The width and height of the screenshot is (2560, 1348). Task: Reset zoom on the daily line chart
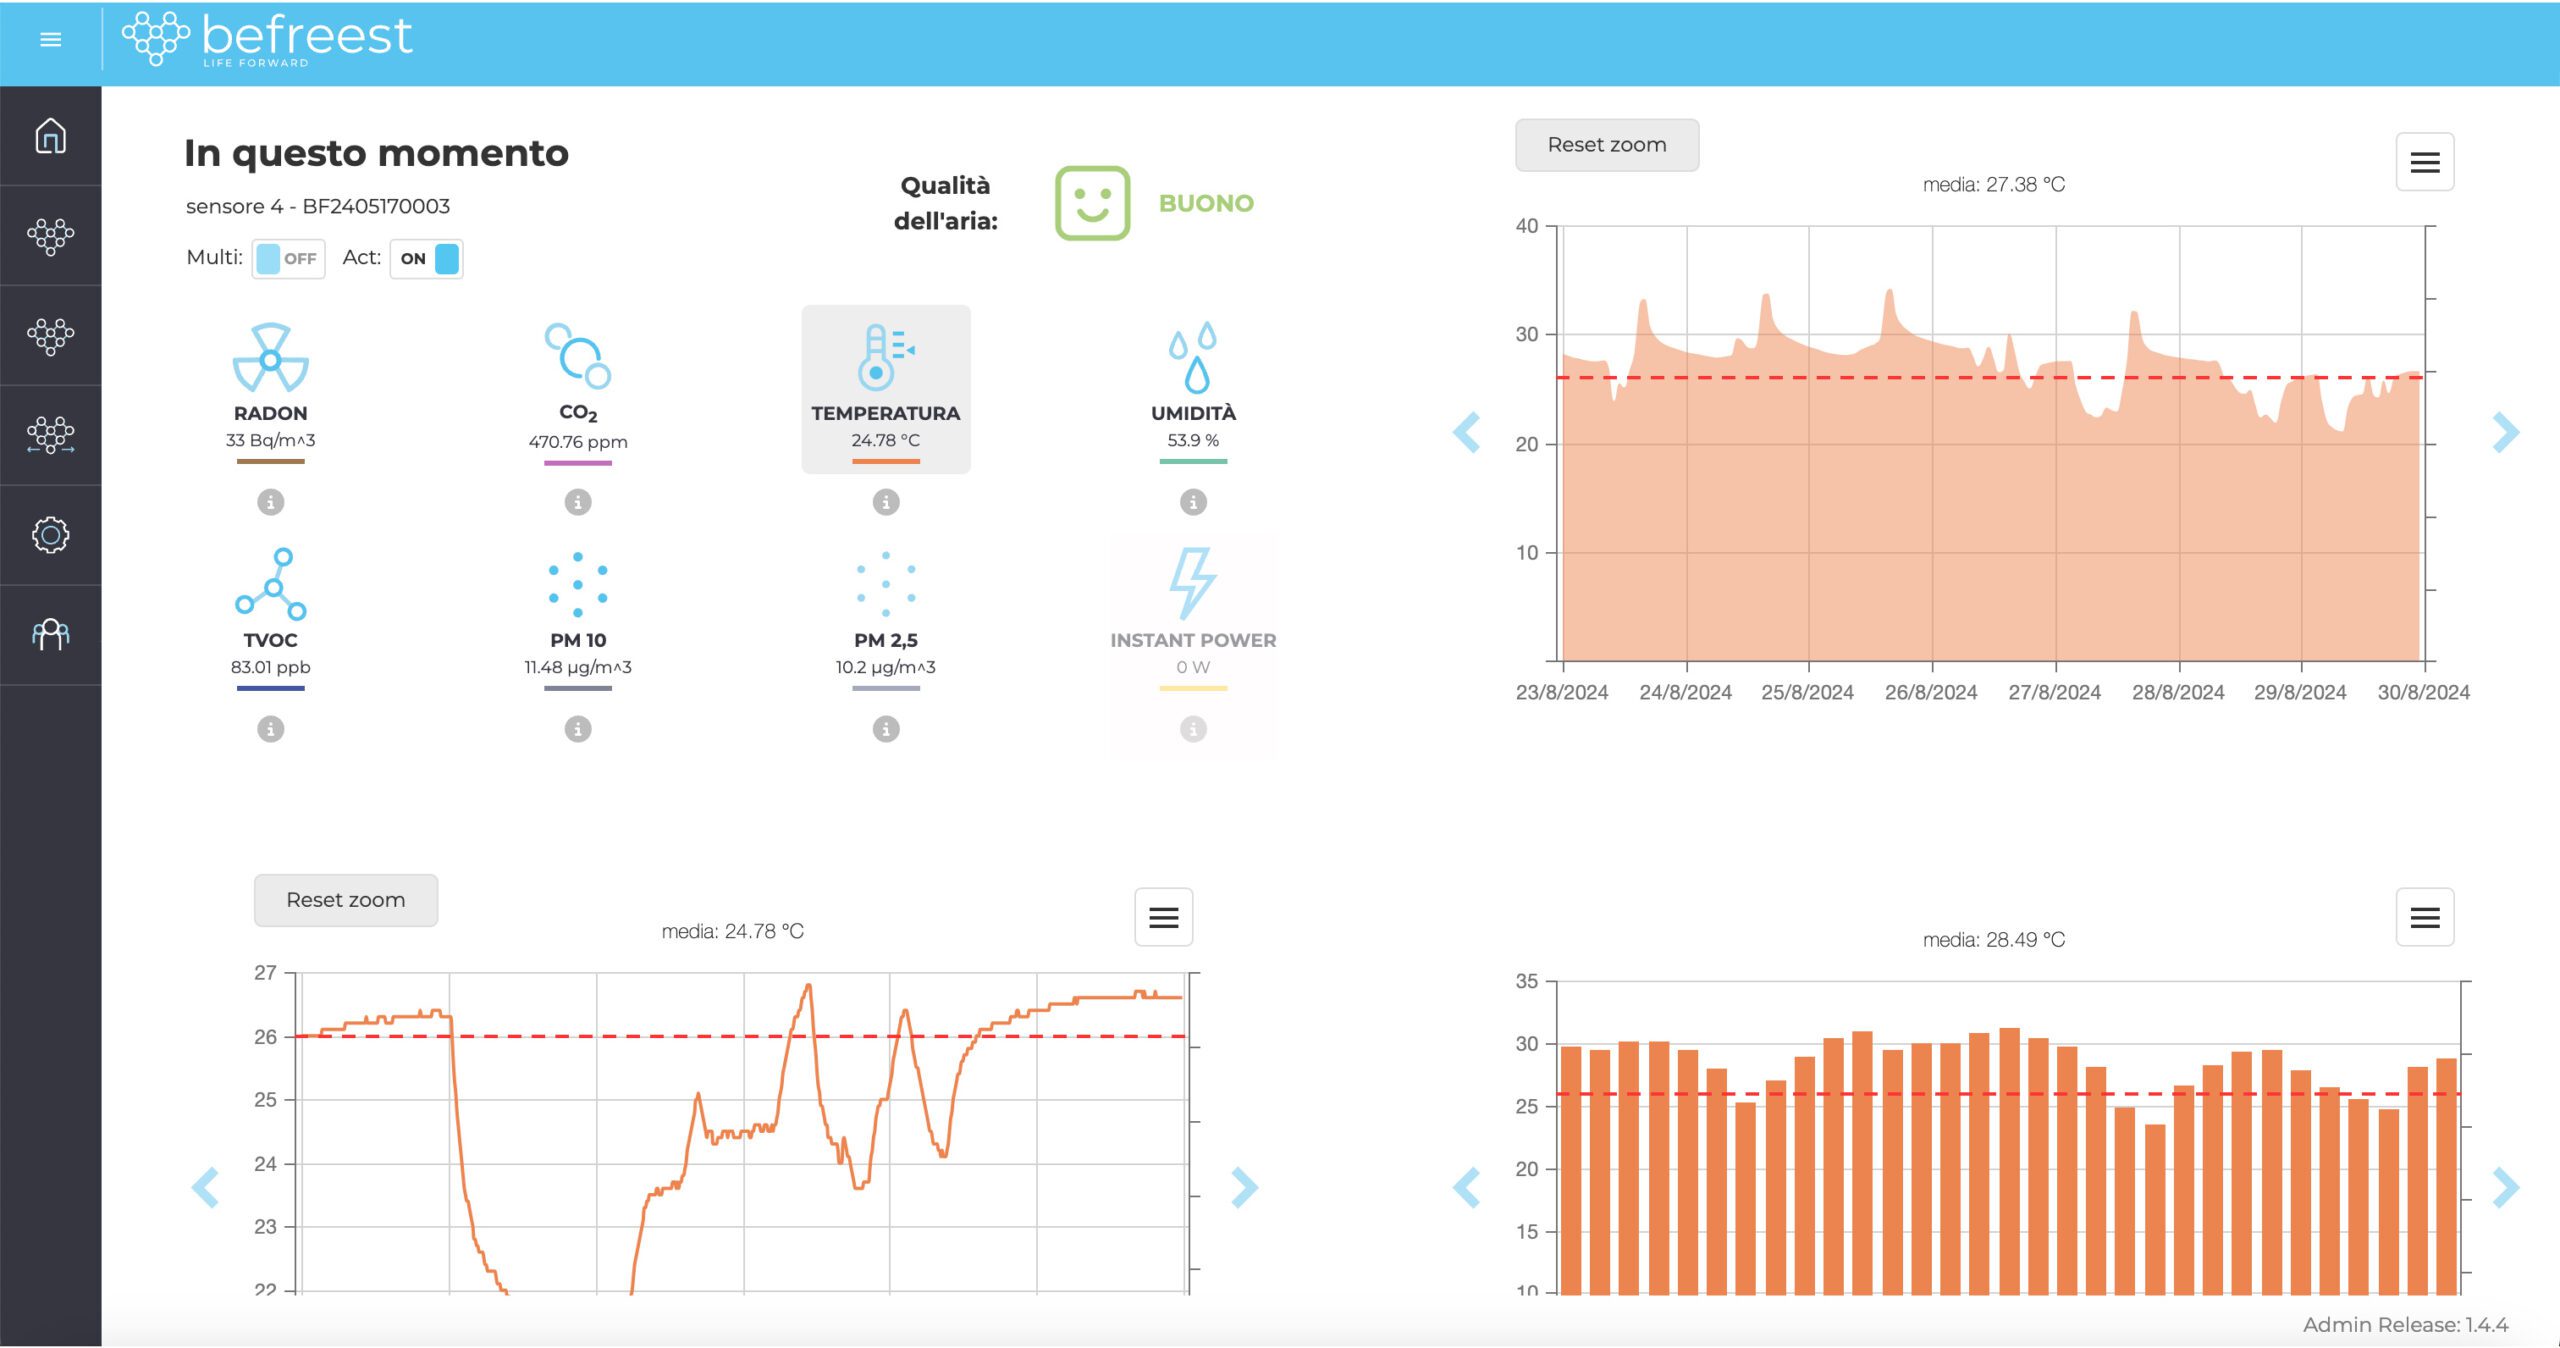point(346,900)
